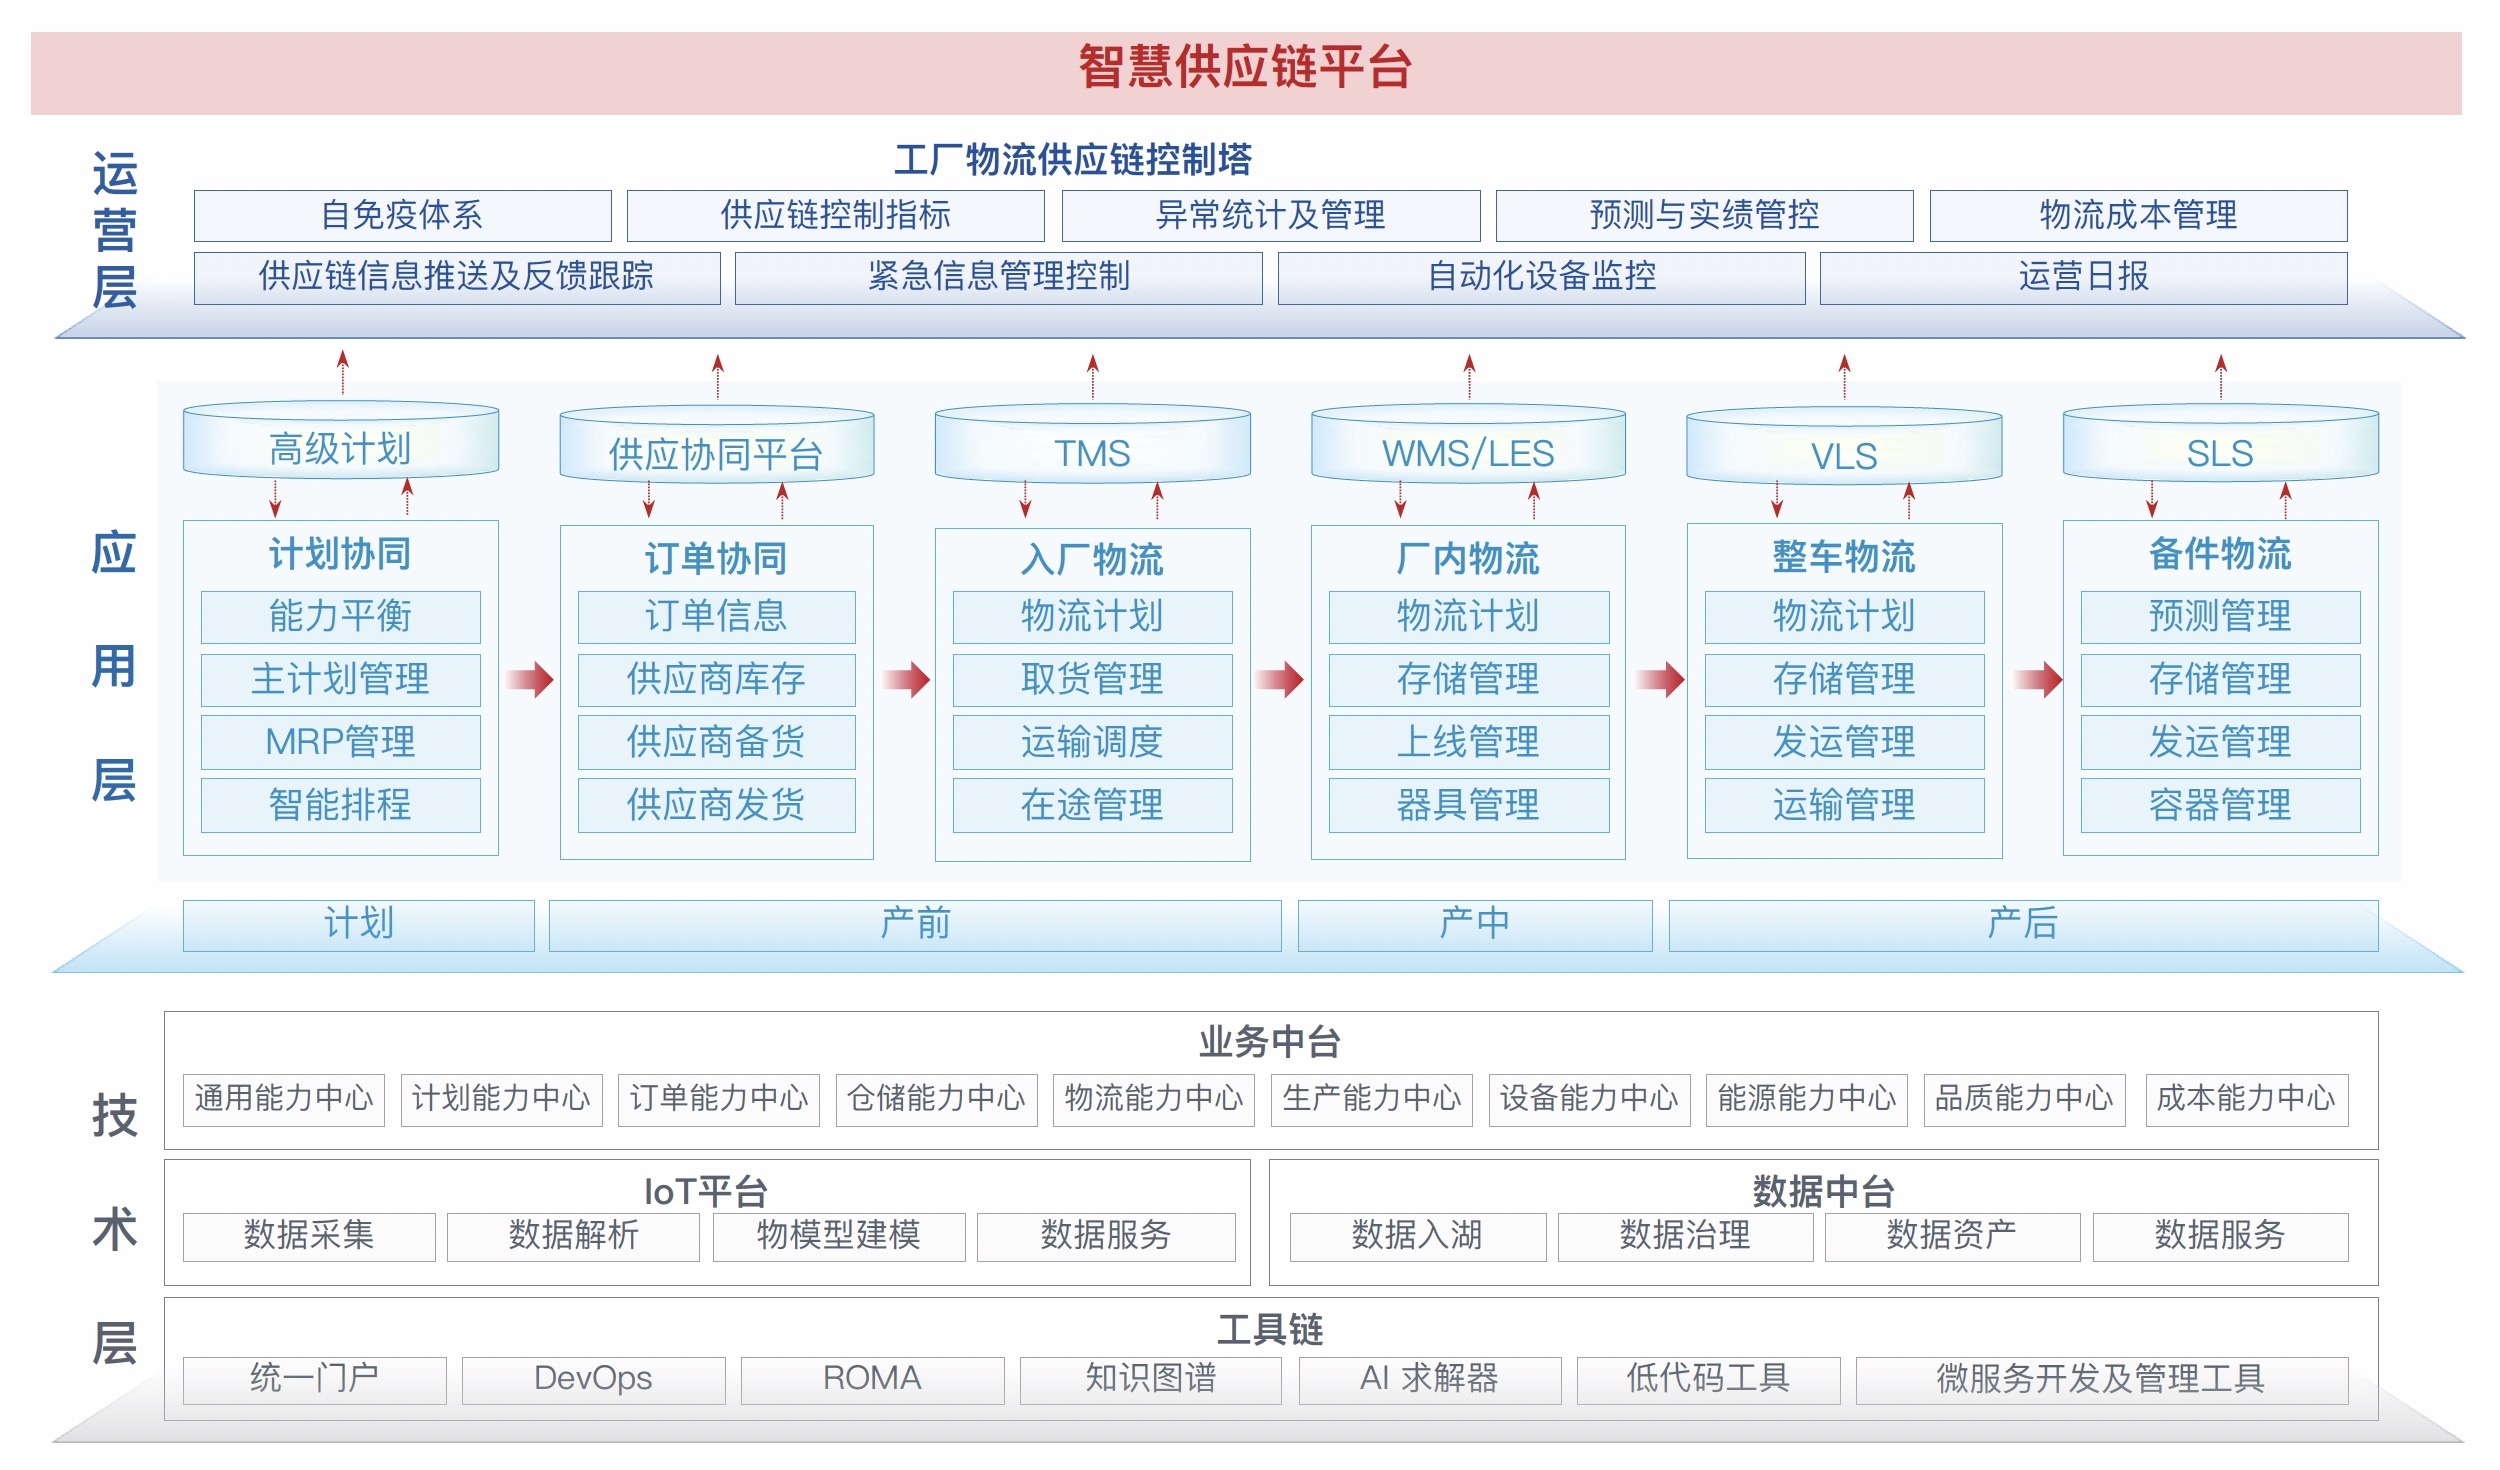Click the 在途管理 item
The image size is (2500, 1470).
pos(1092,805)
